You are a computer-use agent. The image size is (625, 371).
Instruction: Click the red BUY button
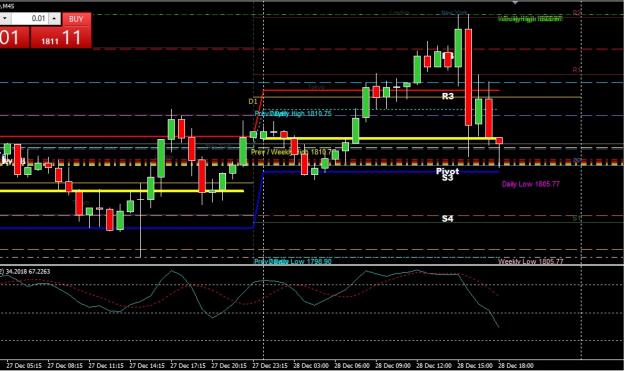[77, 19]
